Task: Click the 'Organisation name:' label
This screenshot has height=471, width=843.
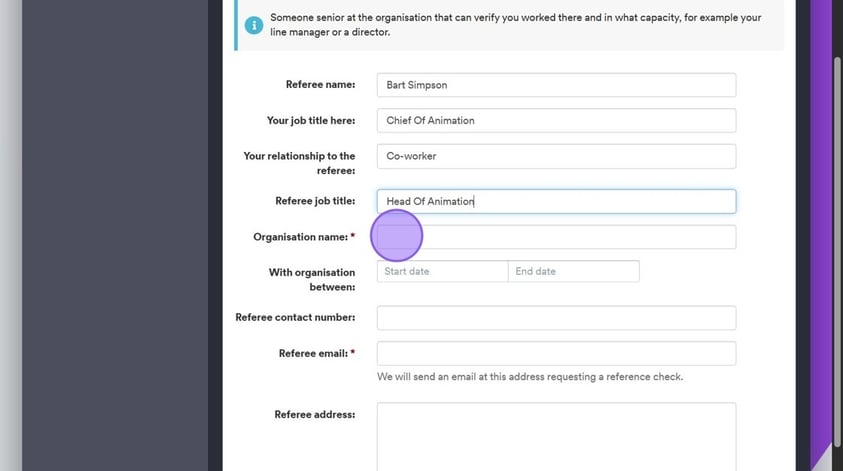Action: coord(300,237)
